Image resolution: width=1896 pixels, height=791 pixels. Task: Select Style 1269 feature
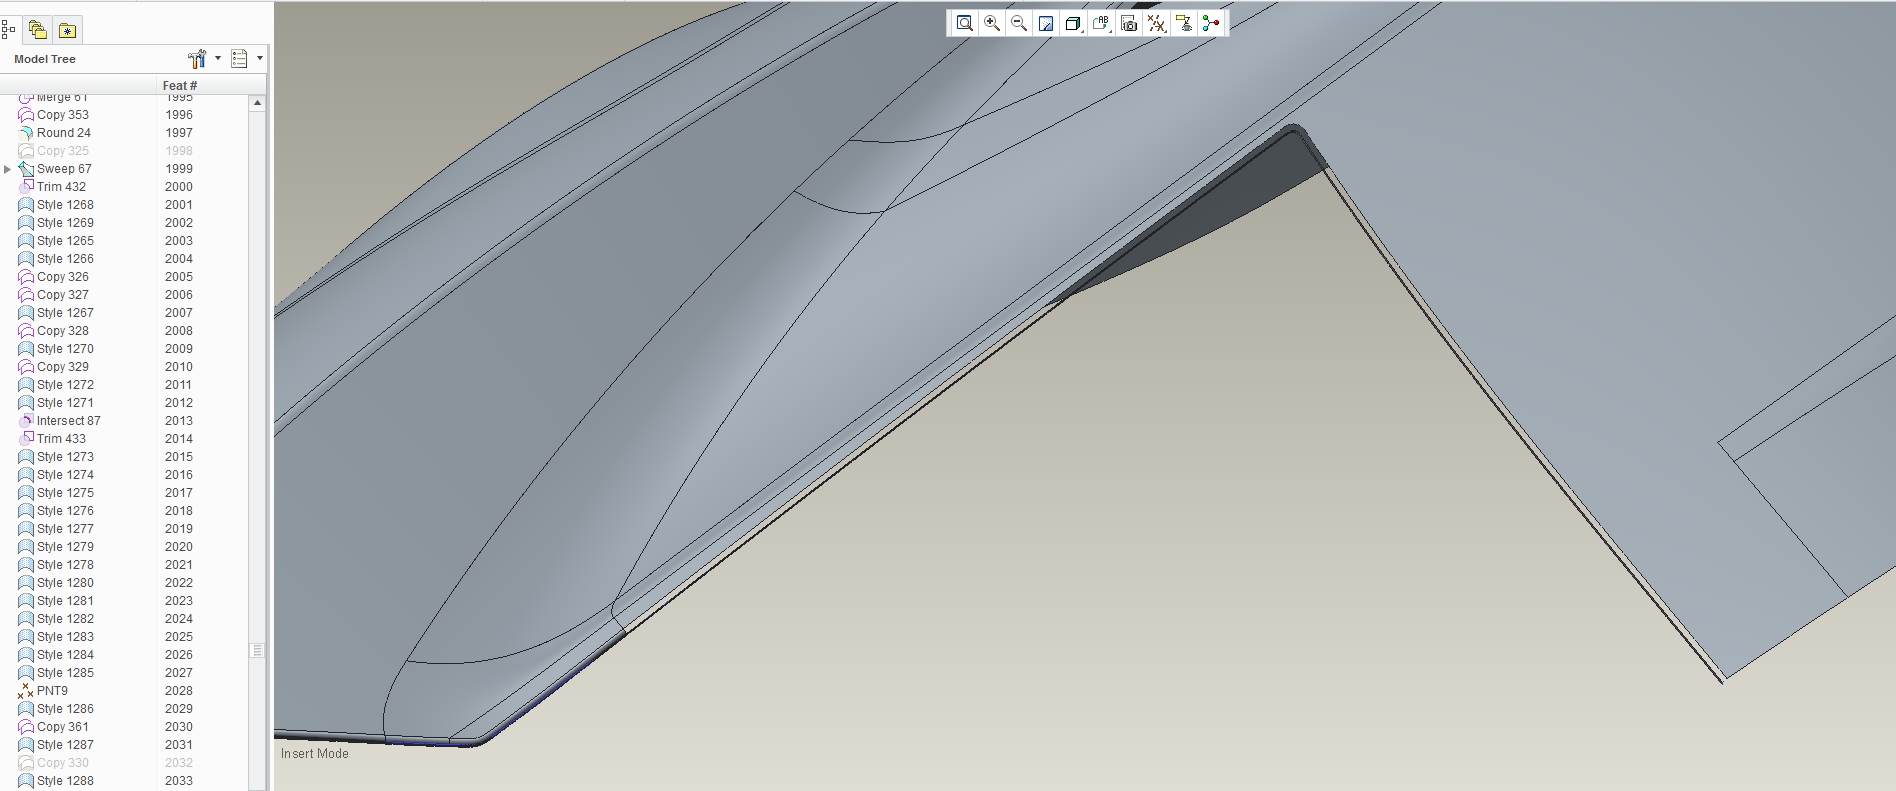[65, 223]
